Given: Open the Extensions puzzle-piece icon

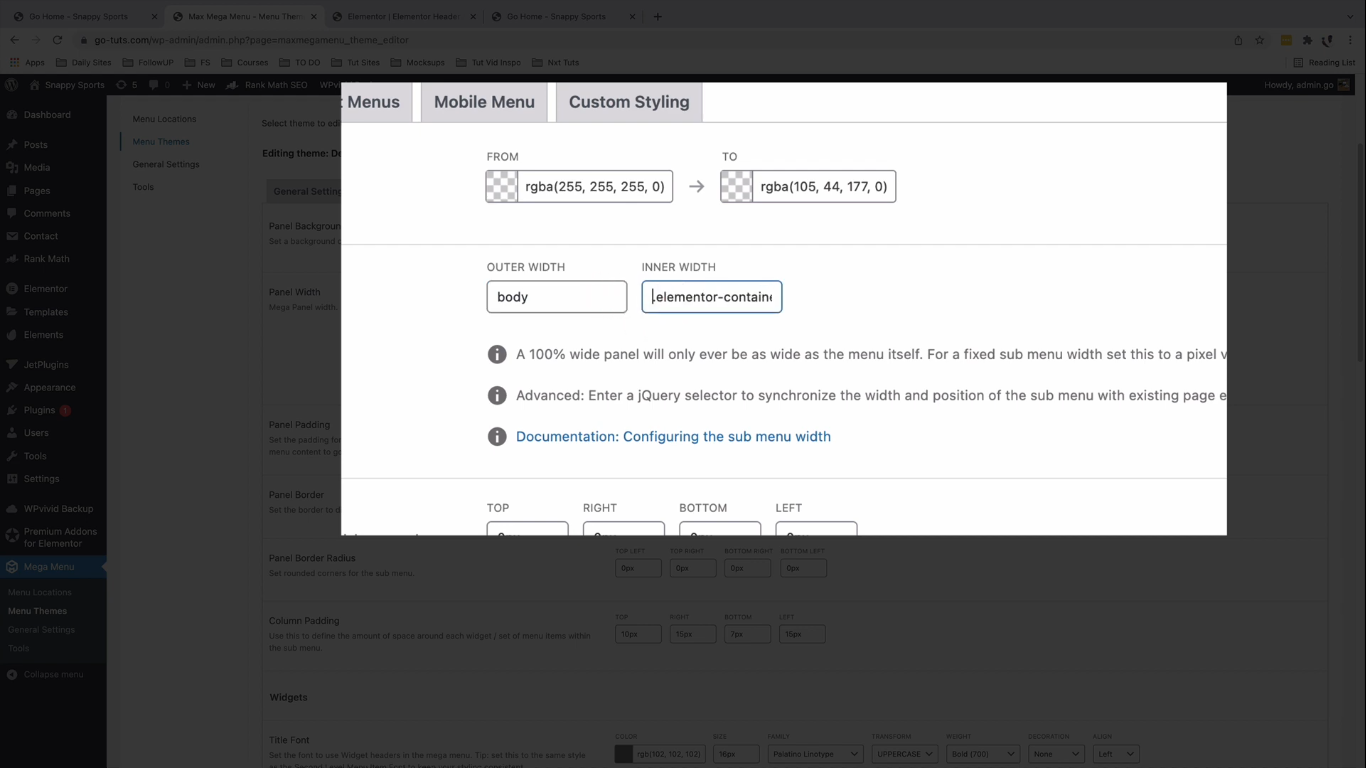Looking at the screenshot, I should click(x=1307, y=40).
